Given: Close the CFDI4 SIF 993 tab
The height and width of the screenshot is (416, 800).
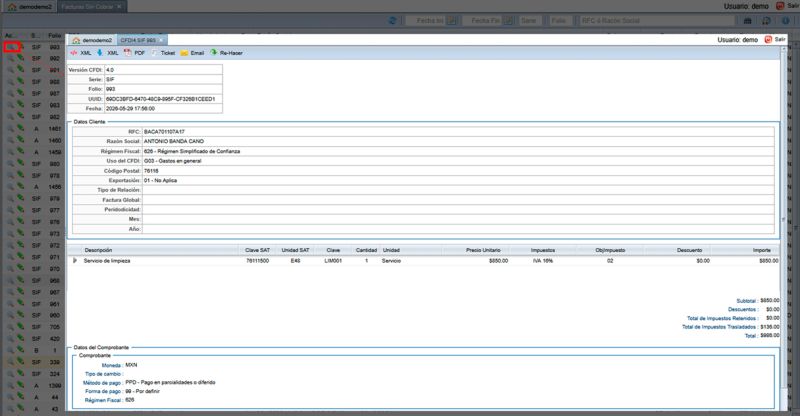Looking at the screenshot, I should pyautogui.click(x=161, y=40).
